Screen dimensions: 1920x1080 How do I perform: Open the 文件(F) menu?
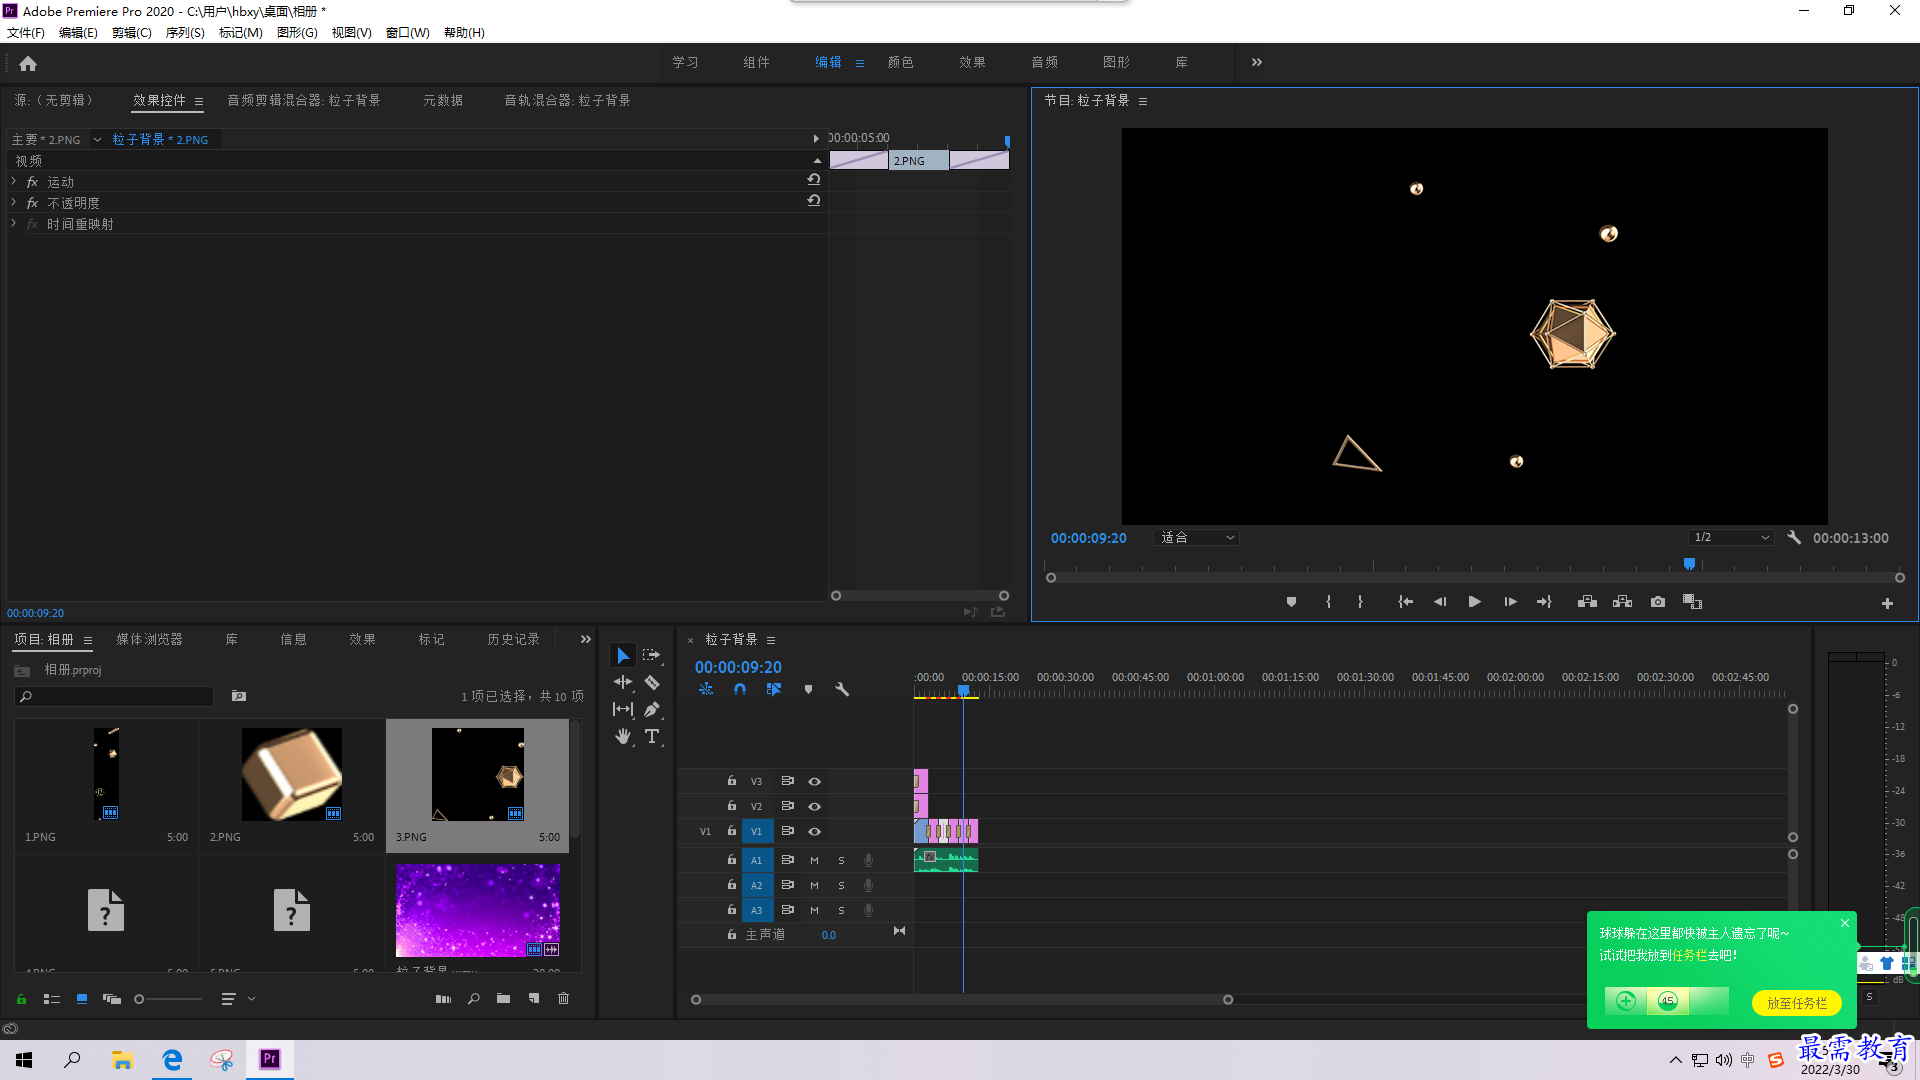pyautogui.click(x=26, y=33)
